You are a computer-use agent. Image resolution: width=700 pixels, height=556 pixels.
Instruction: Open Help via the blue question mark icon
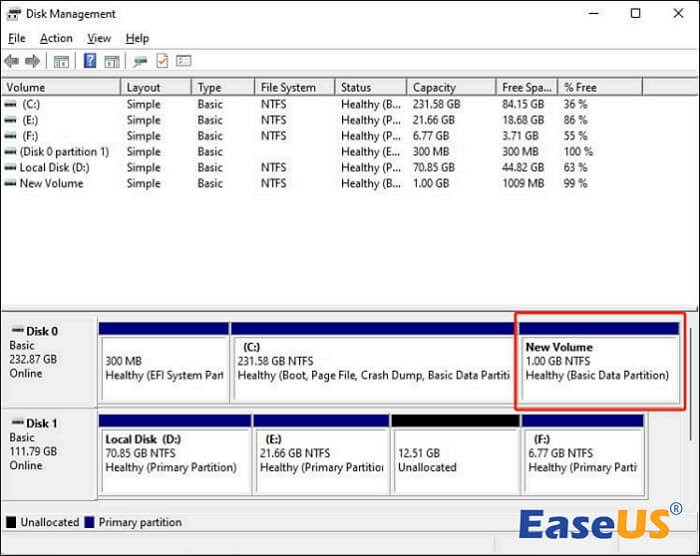[x=90, y=62]
